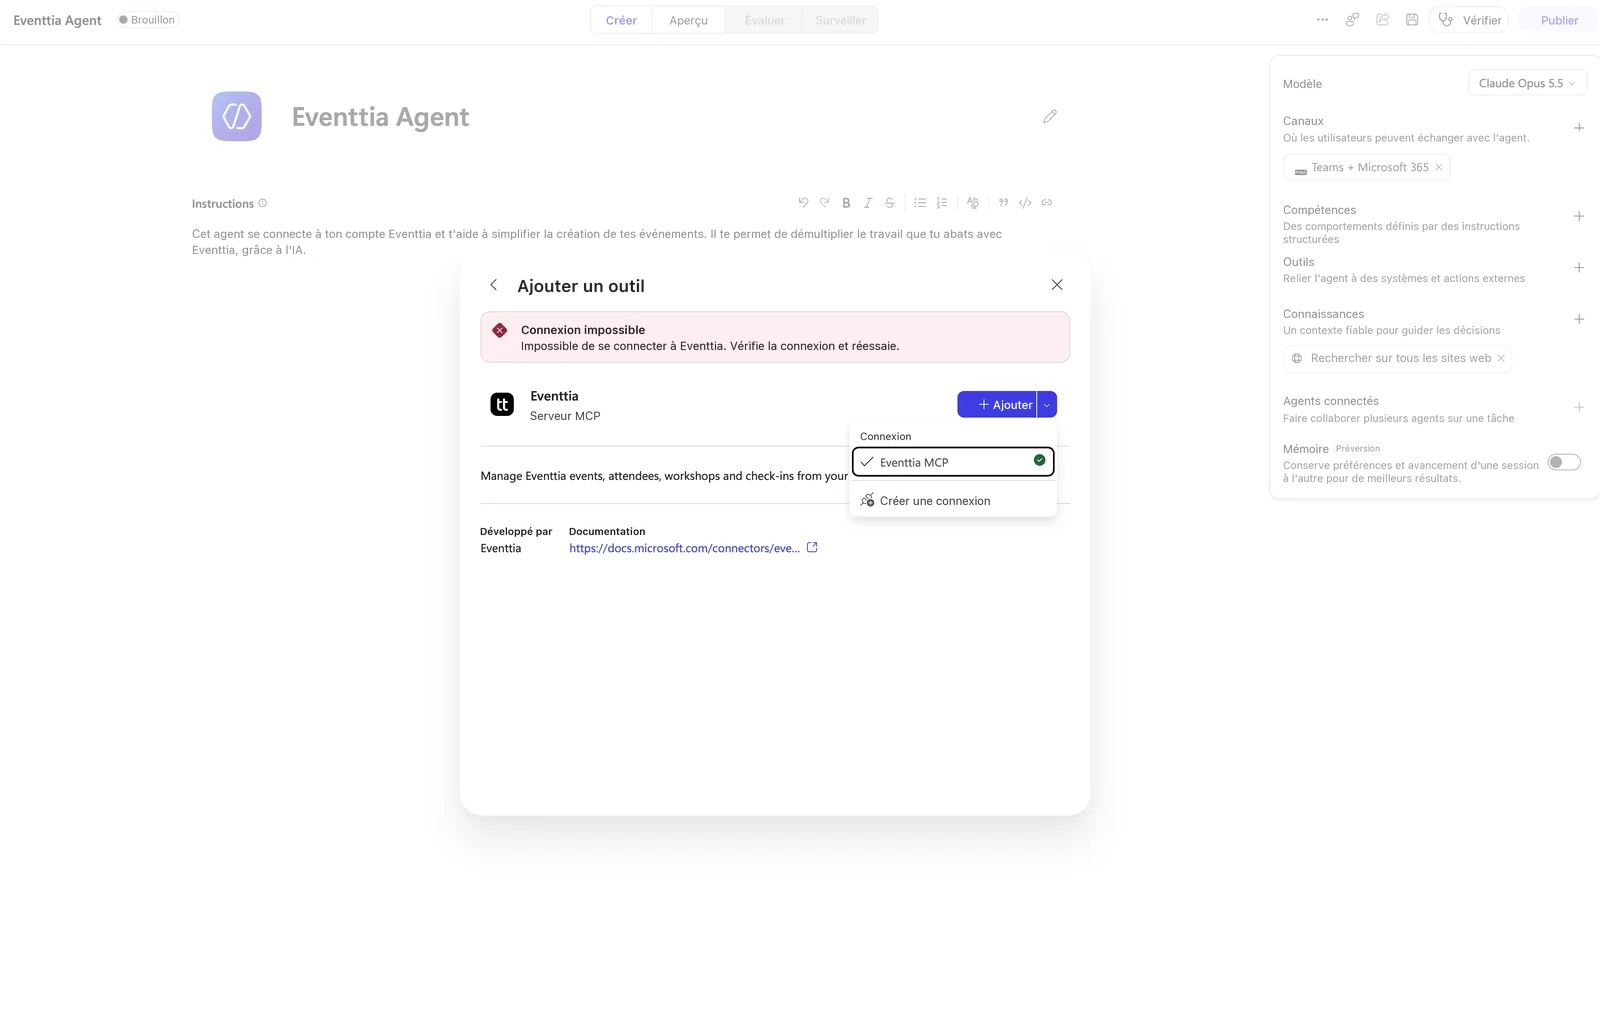Choose Créer une connexion
Screen dimensions: 1600x1013
(953, 501)
